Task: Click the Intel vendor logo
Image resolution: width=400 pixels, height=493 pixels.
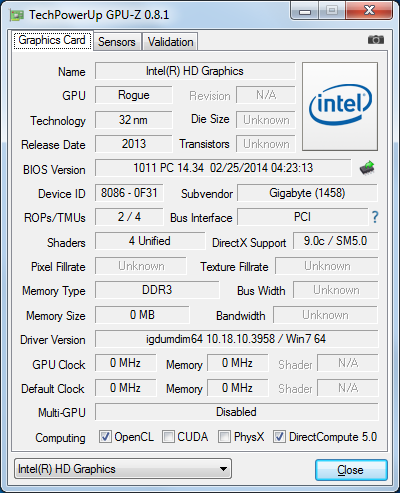Action: [x=340, y=106]
